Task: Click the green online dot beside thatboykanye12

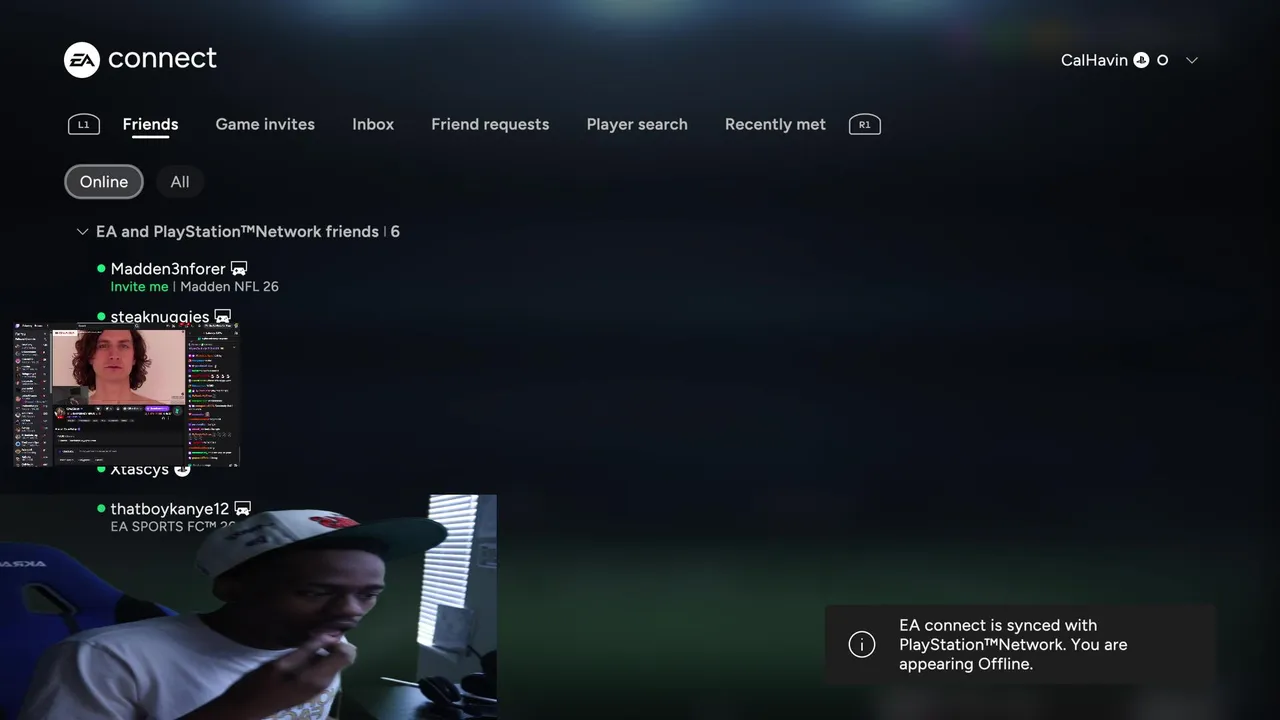Action: tap(101, 509)
